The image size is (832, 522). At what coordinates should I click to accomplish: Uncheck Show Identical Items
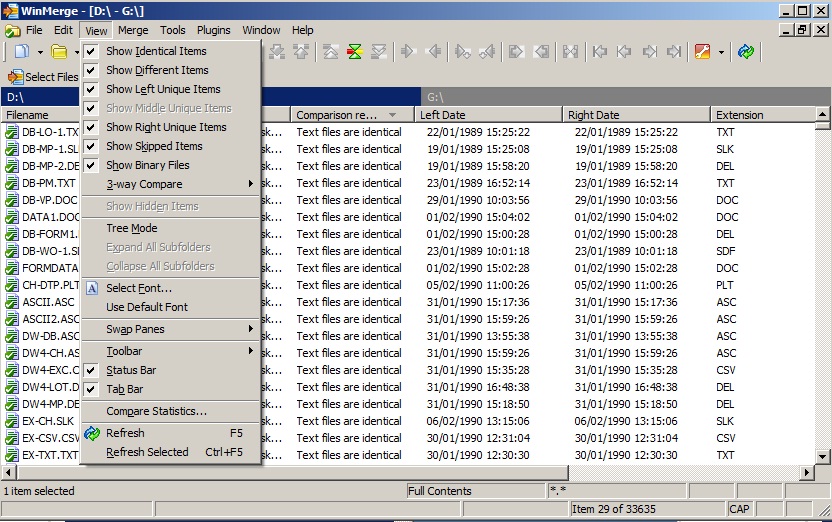[171, 51]
